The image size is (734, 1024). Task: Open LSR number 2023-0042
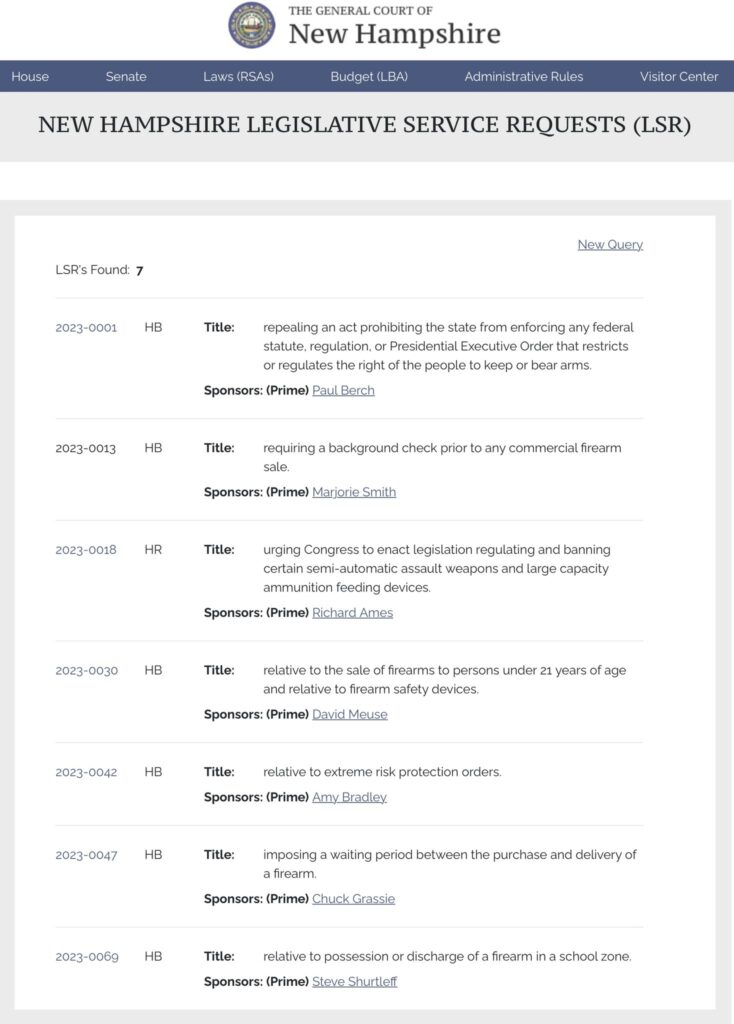point(86,771)
